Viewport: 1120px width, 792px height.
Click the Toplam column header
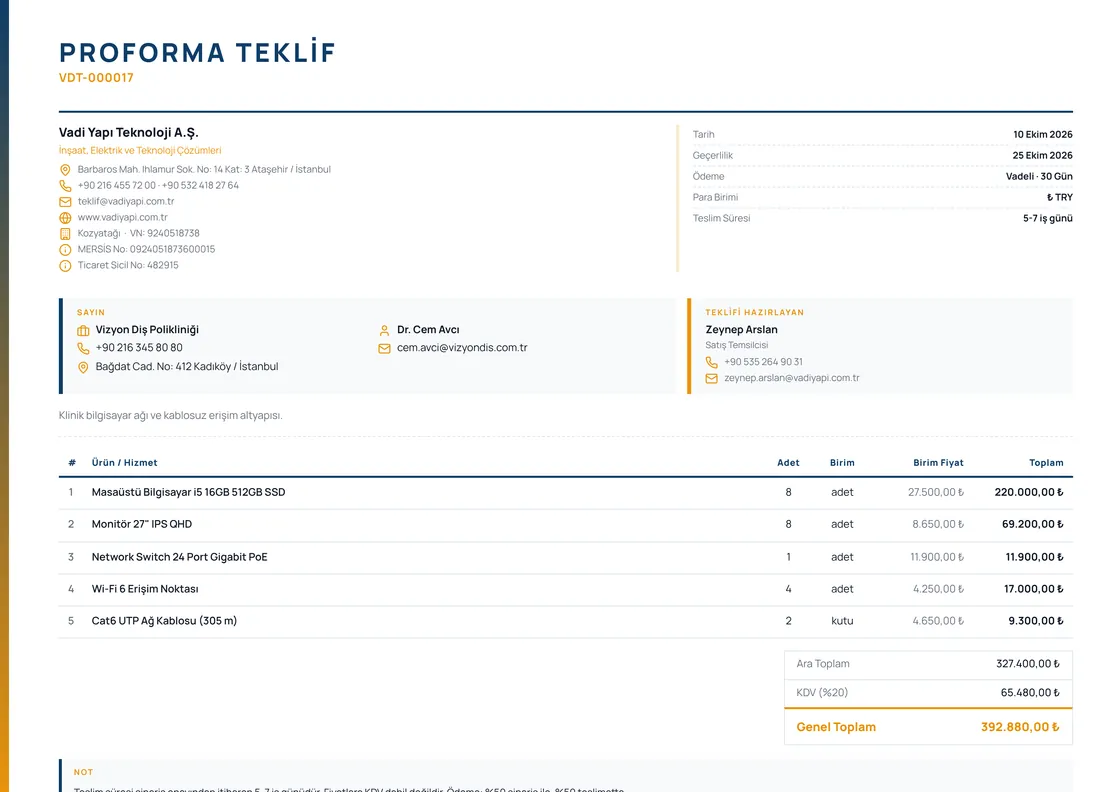(x=1046, y=463)
